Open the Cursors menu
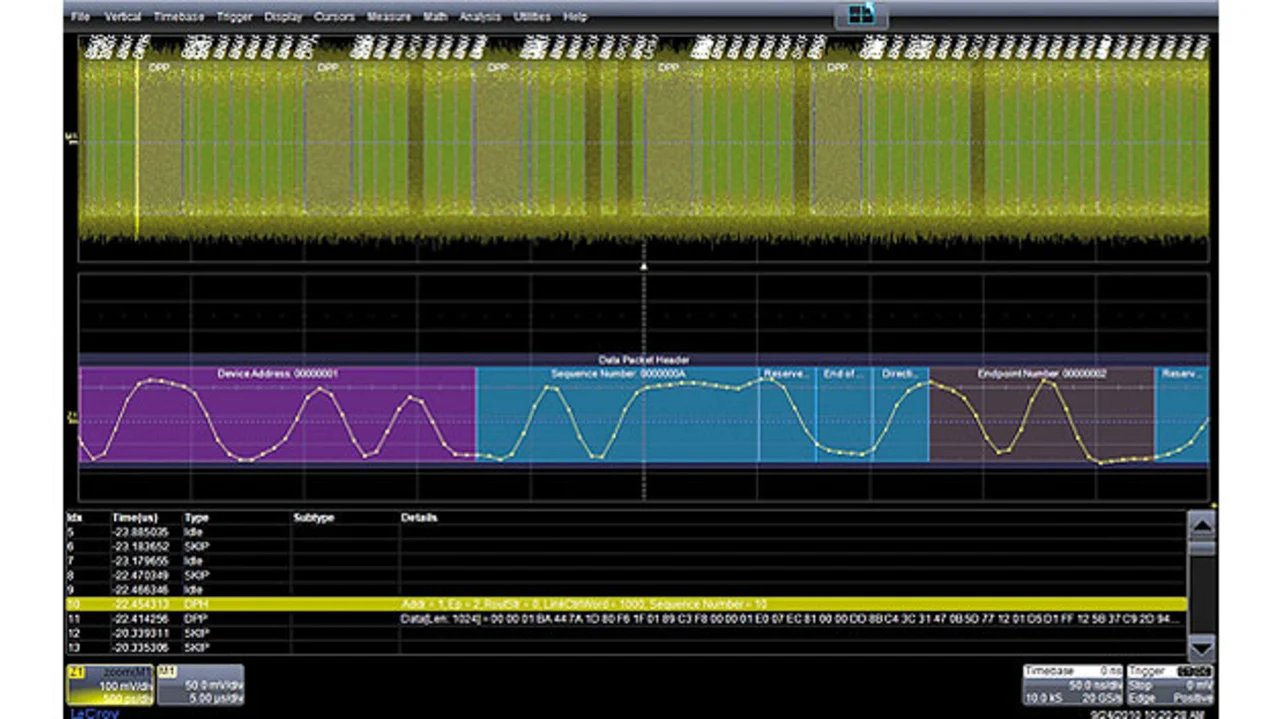 coord(334,17)
